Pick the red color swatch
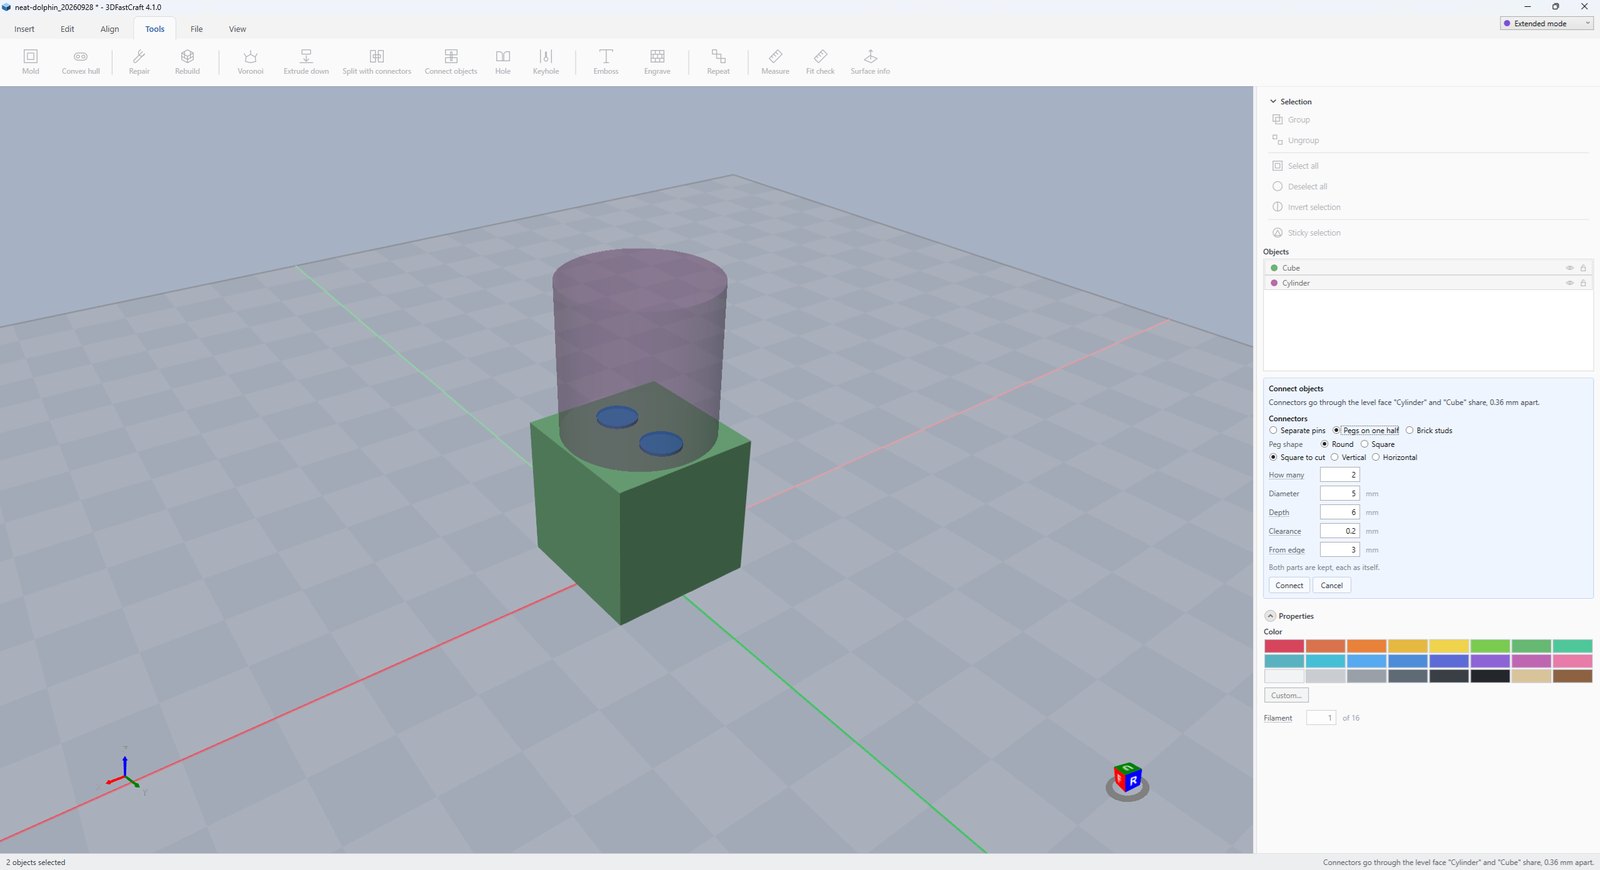The image size is (1600, 870). (x=1284, y=646)
